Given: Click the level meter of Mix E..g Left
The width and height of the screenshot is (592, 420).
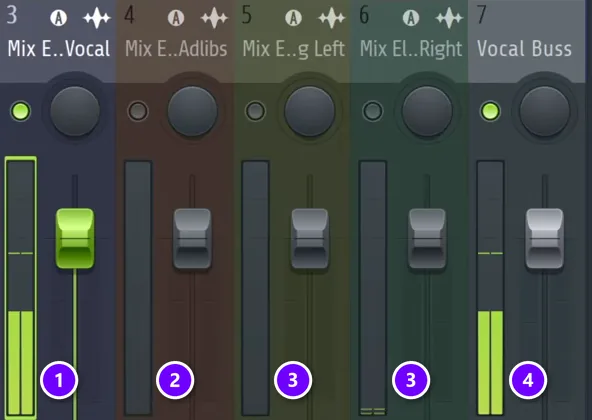Looking at the screenshot, I should click(x=256, y=288).
